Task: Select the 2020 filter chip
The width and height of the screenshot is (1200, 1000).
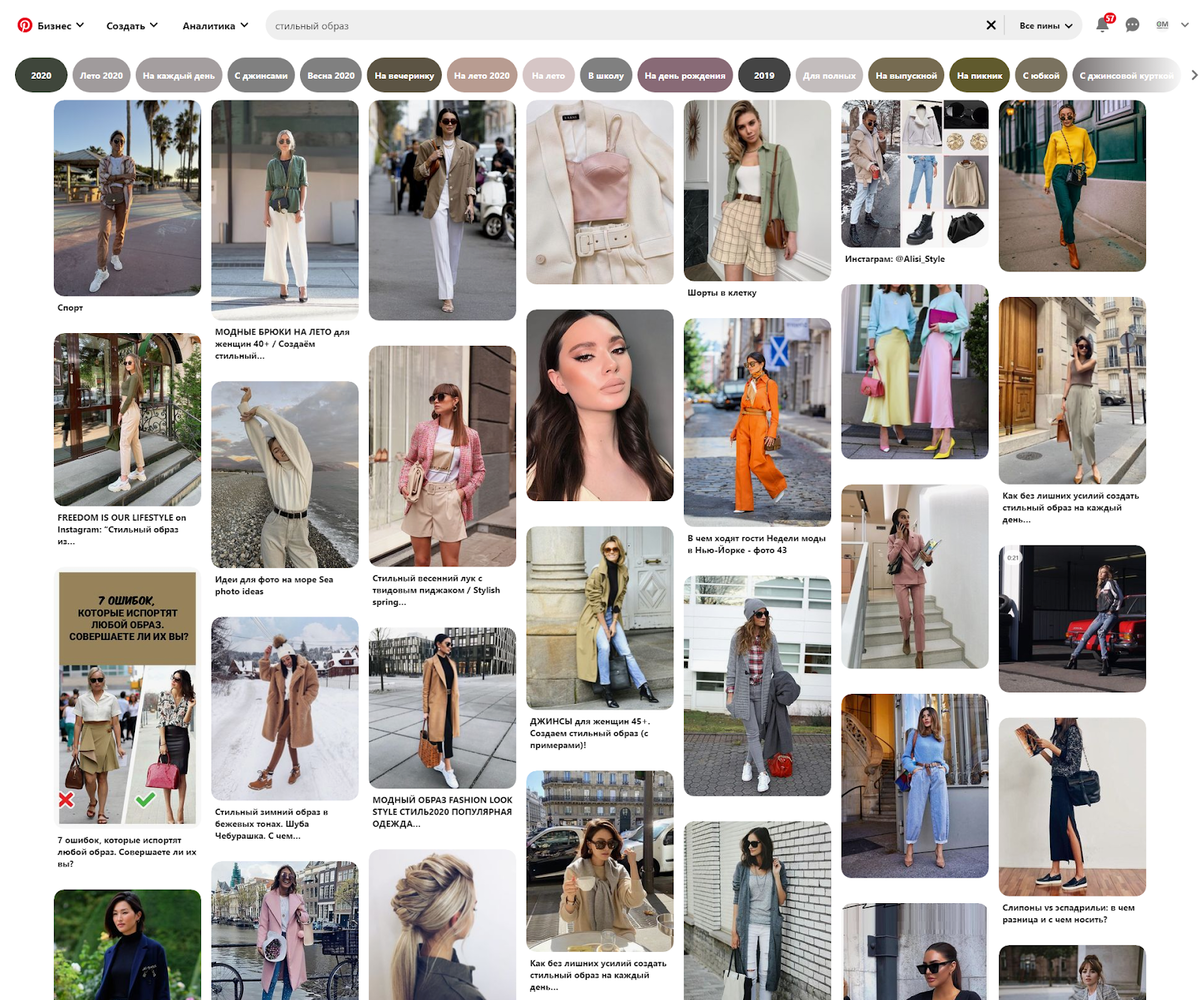Action: [41, 75]
